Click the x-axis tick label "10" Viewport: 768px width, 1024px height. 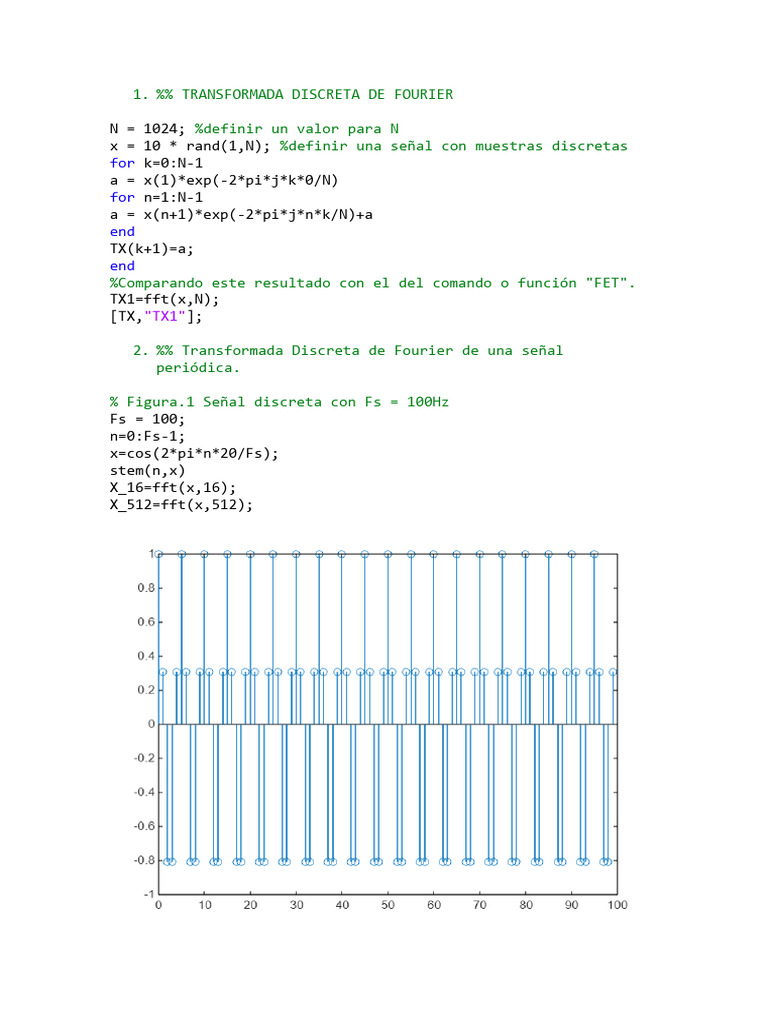pos(204,905)
